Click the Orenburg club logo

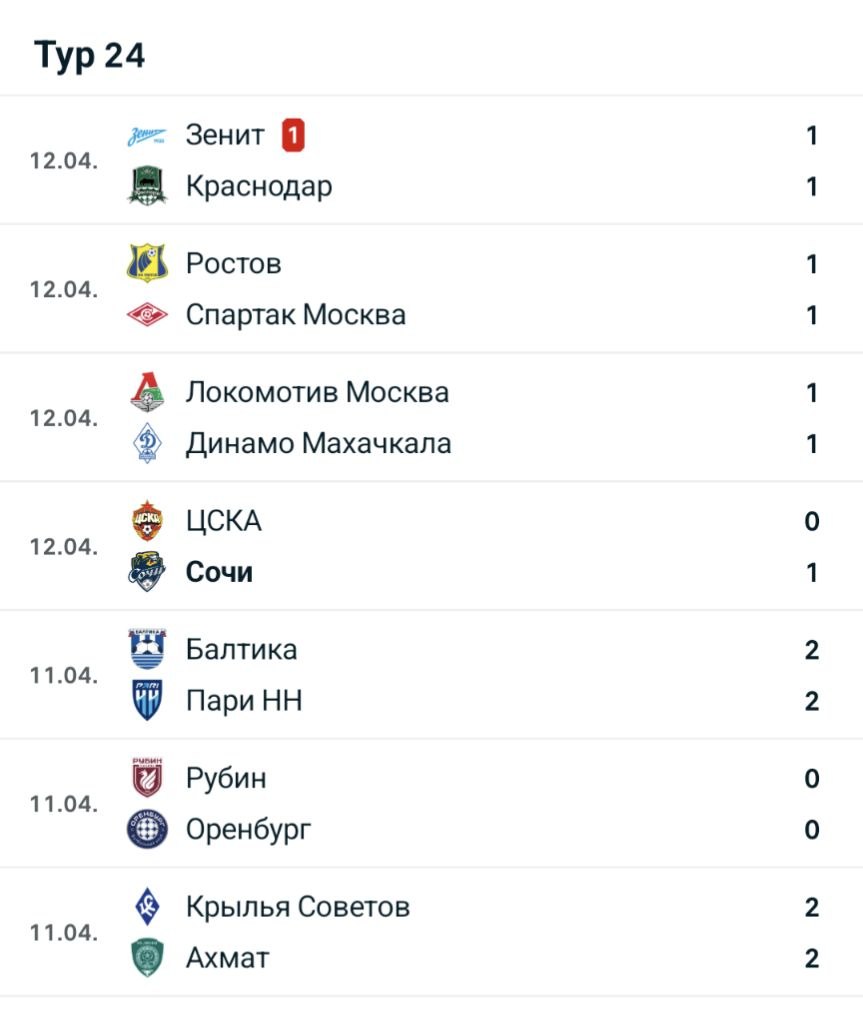(x=147, y=830)
